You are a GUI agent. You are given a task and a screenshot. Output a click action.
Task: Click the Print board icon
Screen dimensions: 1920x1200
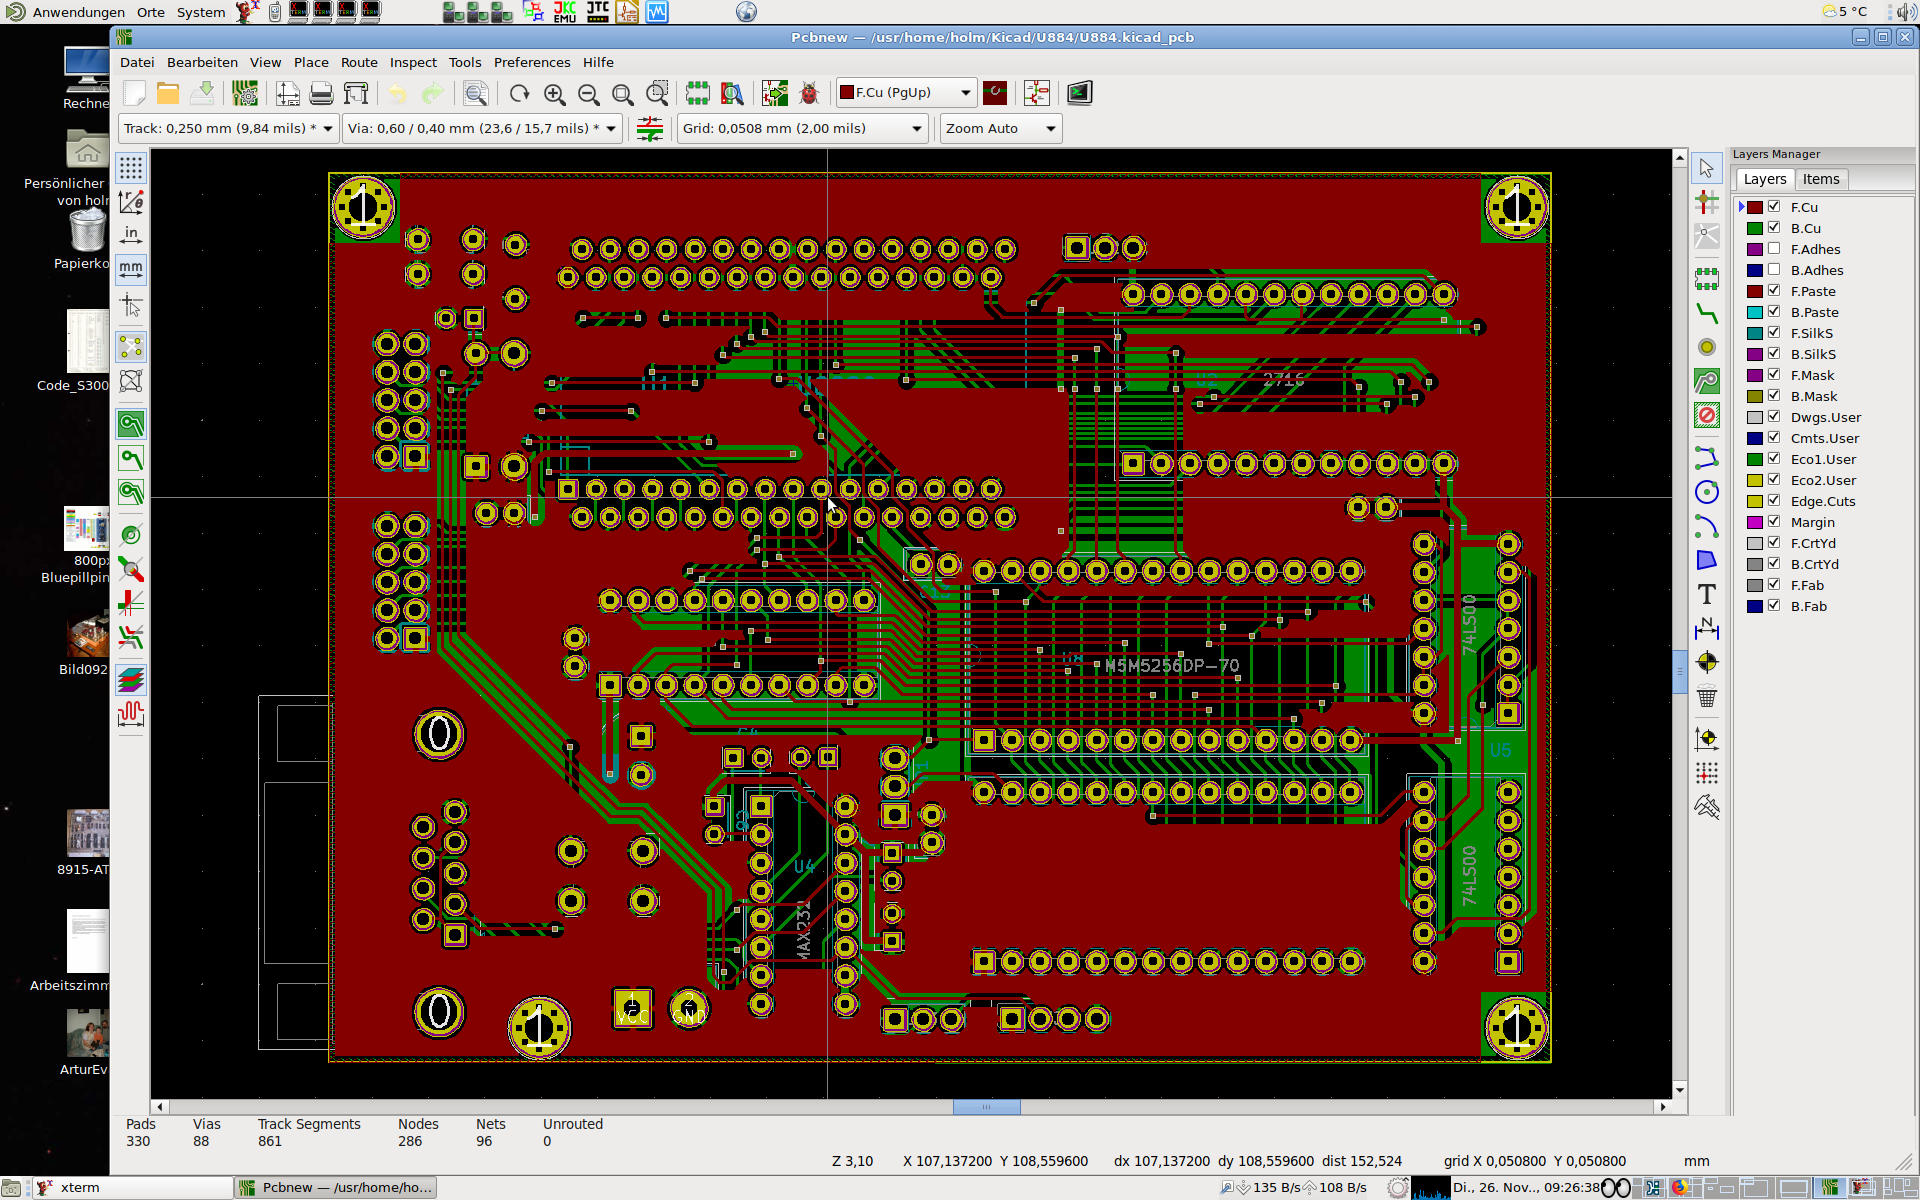[x=321, y=94]
